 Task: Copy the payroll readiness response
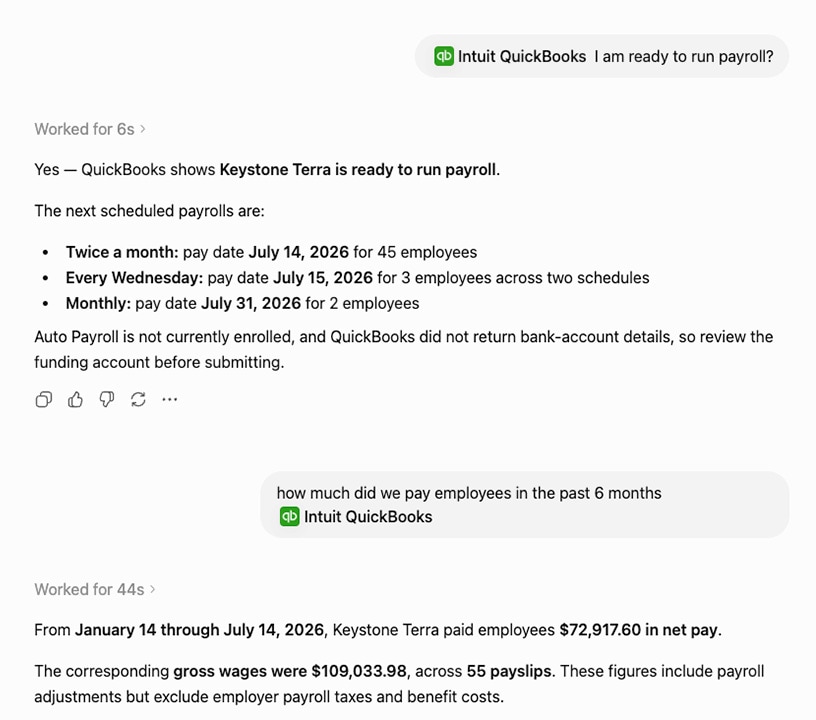tap(44, 400)
